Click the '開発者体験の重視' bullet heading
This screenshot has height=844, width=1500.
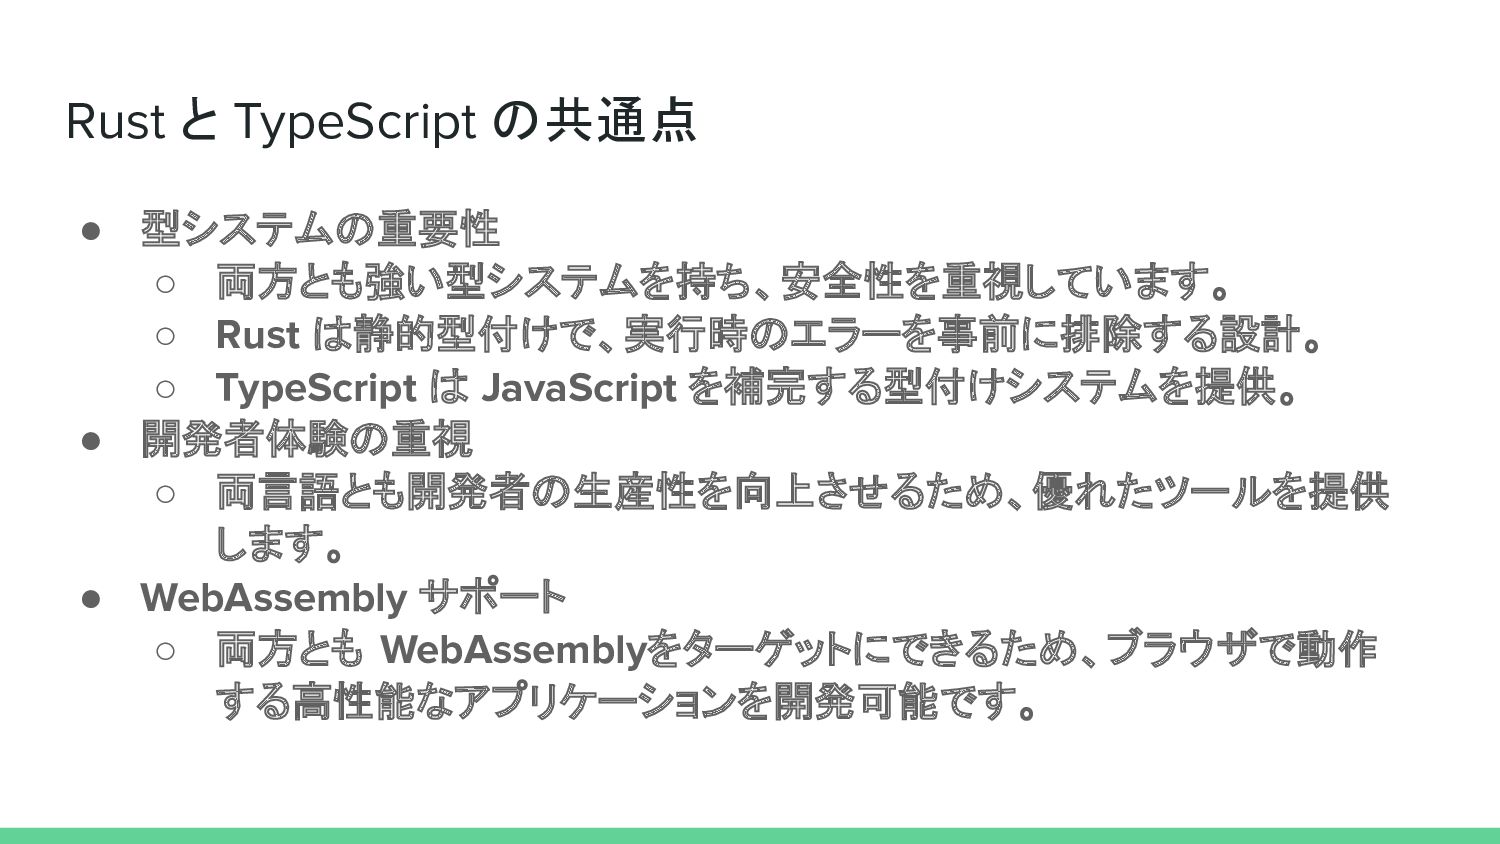(306, 439)
